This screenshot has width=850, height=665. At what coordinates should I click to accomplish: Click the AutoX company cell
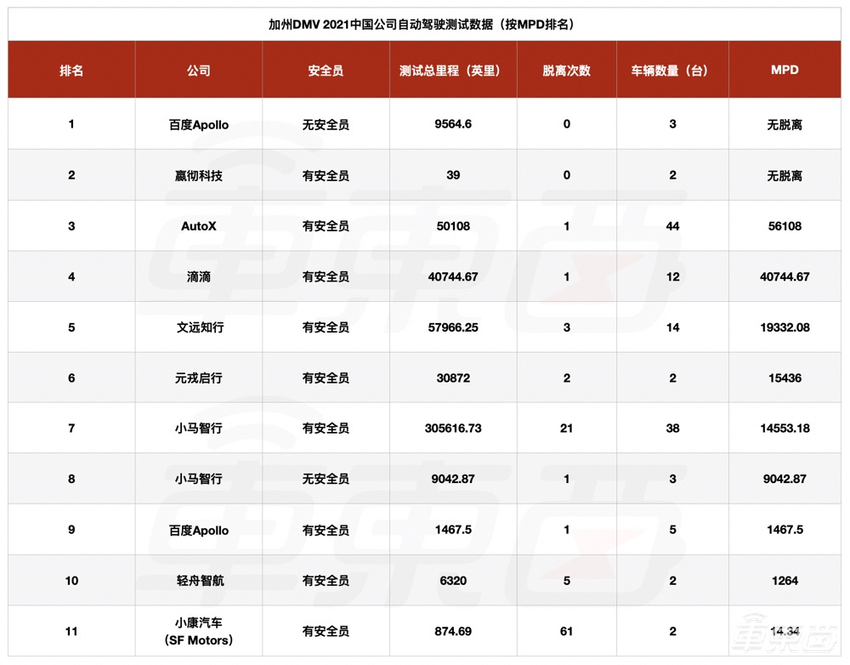[197, 226]
